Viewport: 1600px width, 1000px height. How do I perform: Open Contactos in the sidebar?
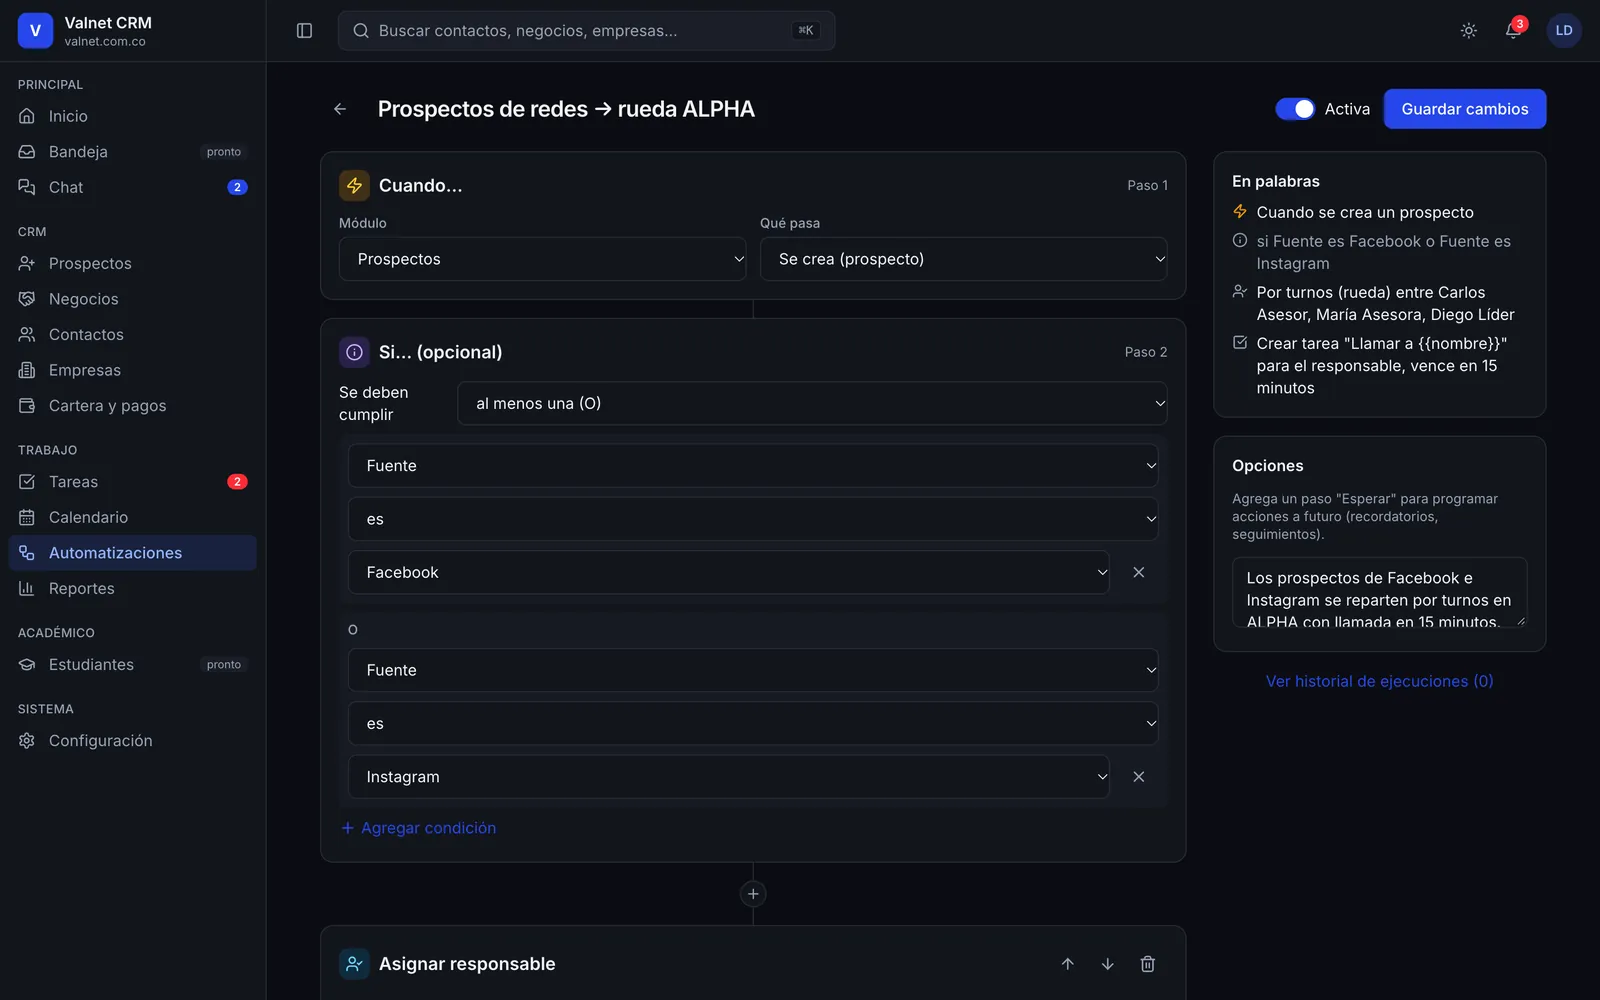point(133,334)
